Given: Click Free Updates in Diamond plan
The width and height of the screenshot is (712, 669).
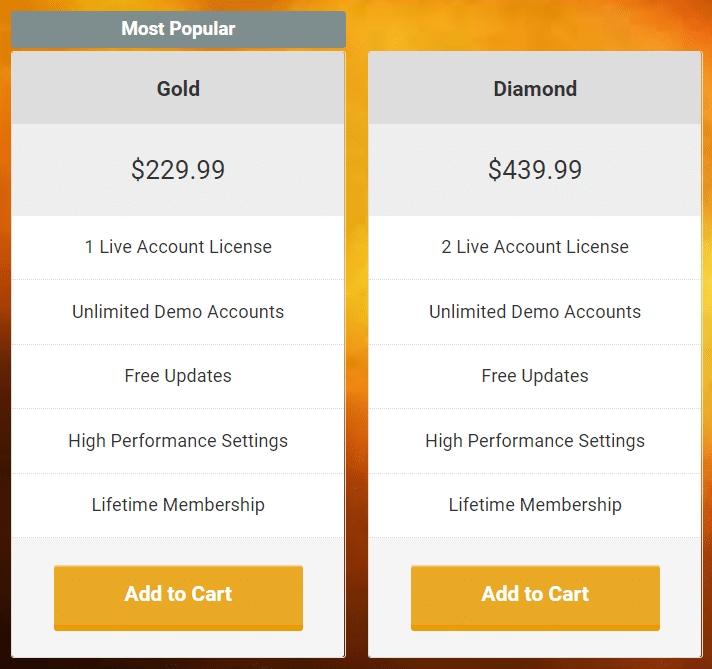Looking at the screenshot, I should pos(535,376).
